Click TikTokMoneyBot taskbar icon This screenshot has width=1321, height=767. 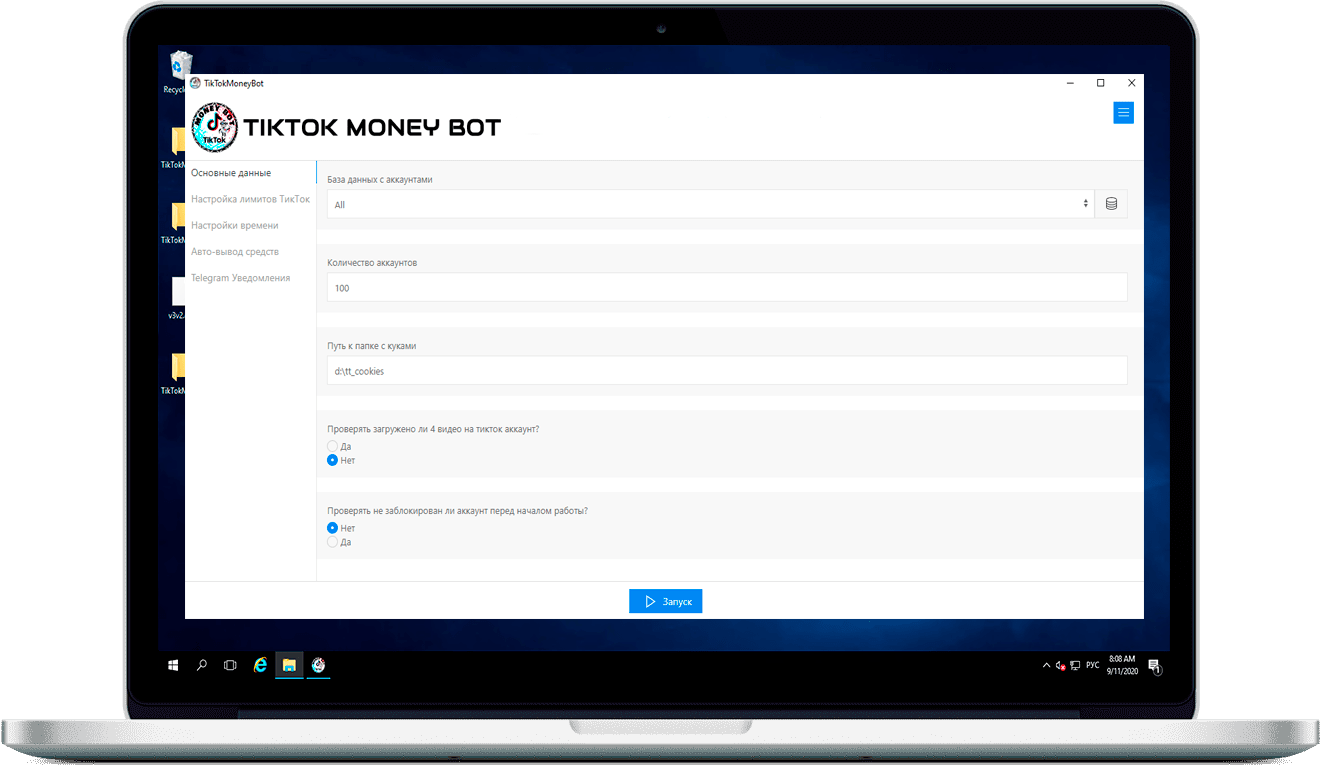point(318,664)
